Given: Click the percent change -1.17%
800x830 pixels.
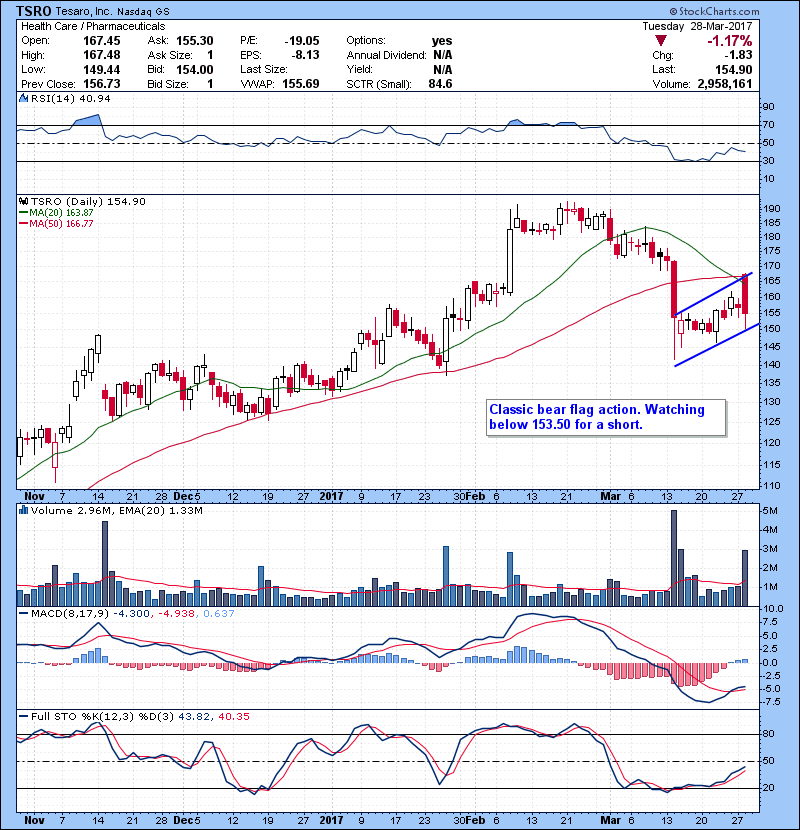Looking at the screenshot, I should (x=730, y=41).
